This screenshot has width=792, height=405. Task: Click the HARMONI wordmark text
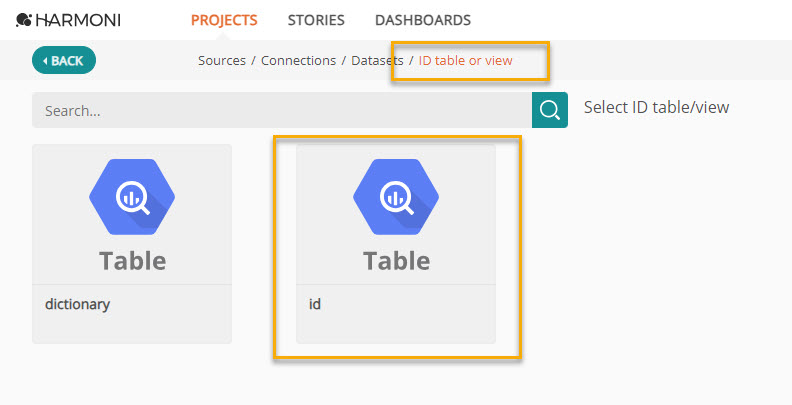click(x=78, y=20)
